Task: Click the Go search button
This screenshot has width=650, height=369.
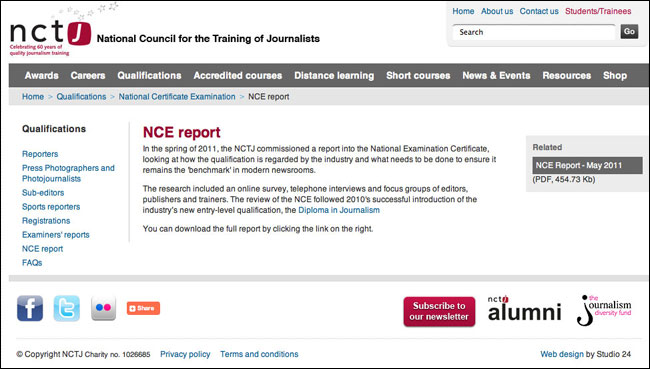Action: tap(629, 32)
